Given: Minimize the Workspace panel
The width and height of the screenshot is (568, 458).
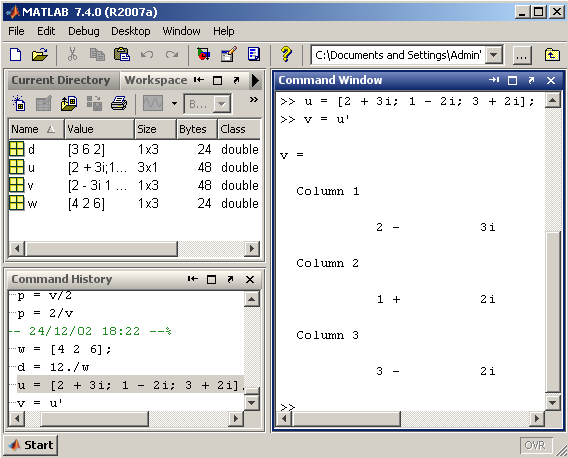Looking at the screenshot, I should [199, 80].
